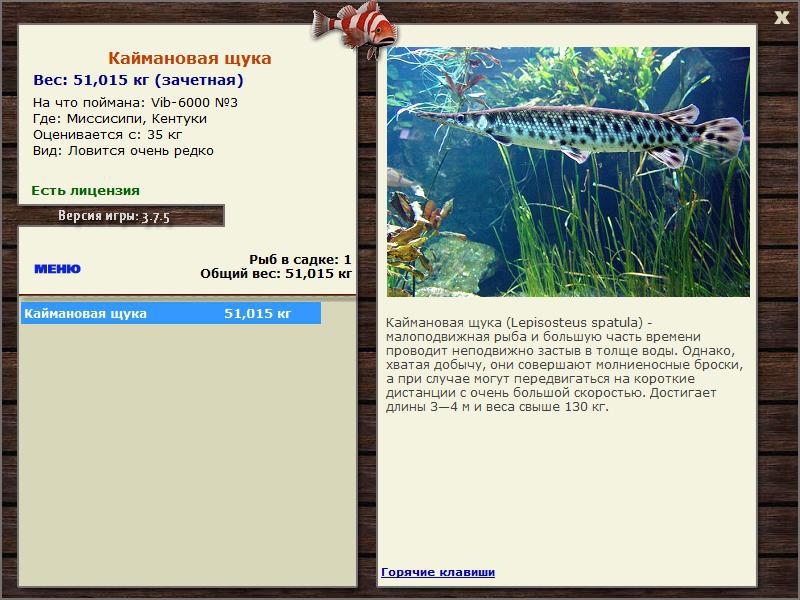
Task: Select Каймановая щука row in keepnet list
Action: click(x=171, y=313)
